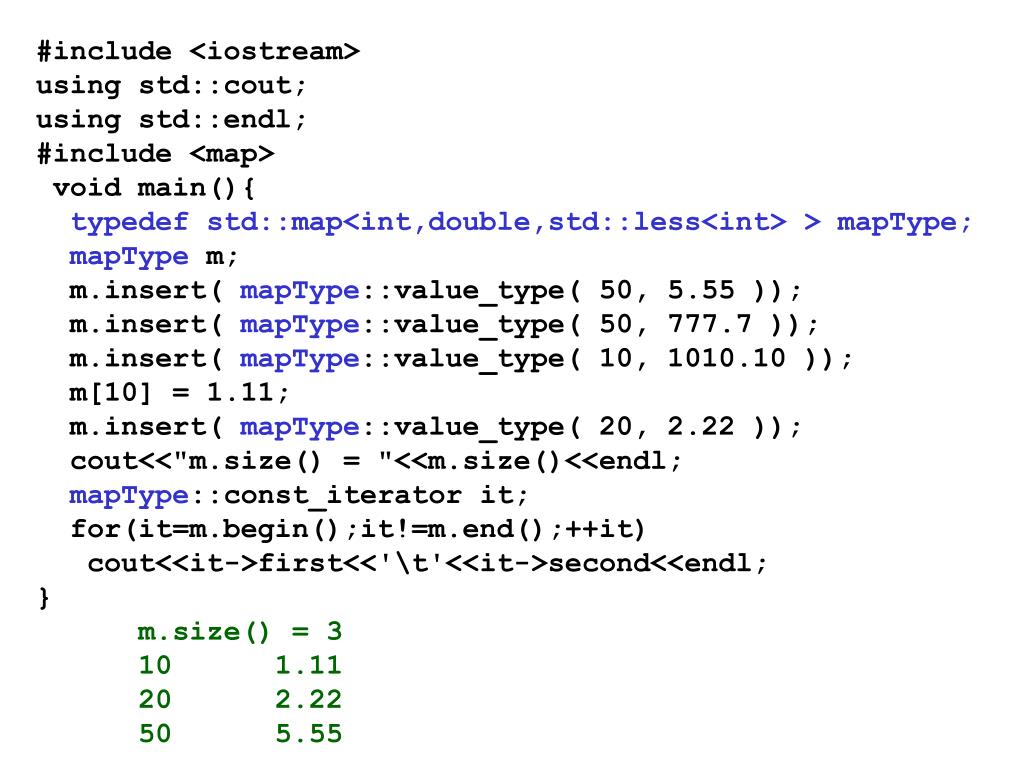Click the typedef std::map line

(521, 223)
